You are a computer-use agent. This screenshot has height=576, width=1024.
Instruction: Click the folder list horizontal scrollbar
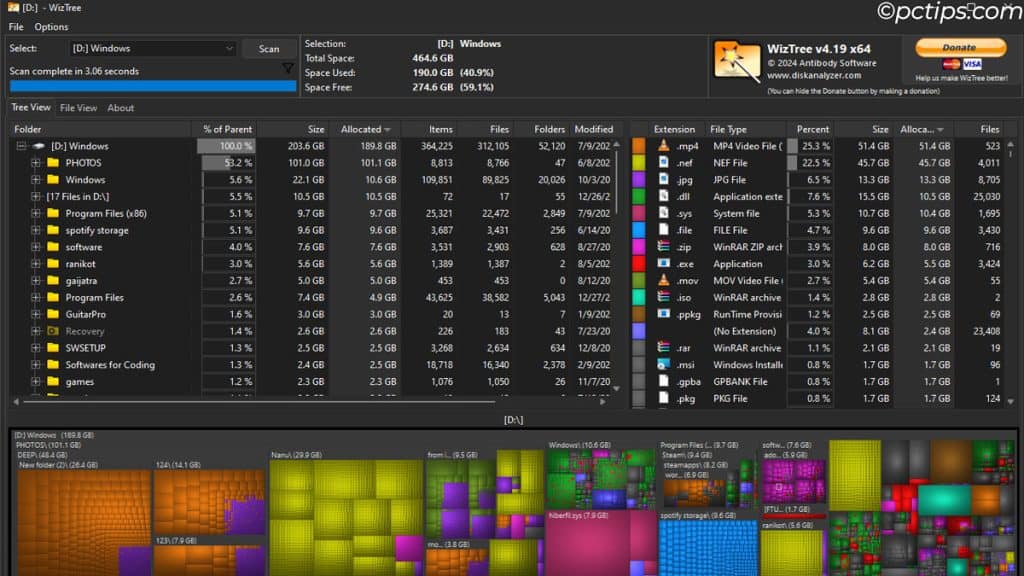(259, 402)
